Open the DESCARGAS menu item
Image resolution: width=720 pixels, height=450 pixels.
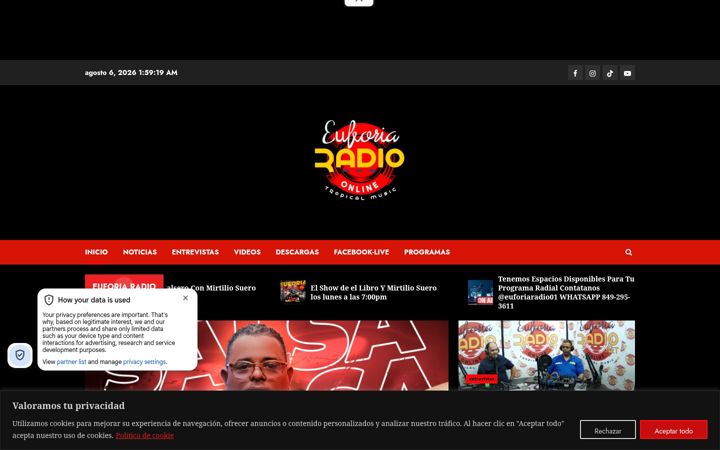point(297,252)
